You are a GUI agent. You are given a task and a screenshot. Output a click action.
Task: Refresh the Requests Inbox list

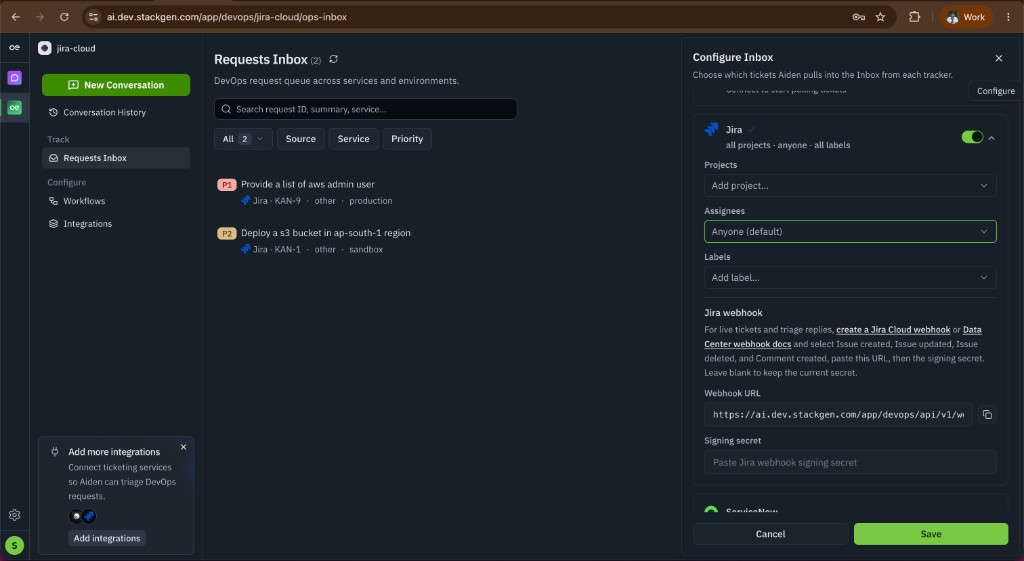(334, 59)
